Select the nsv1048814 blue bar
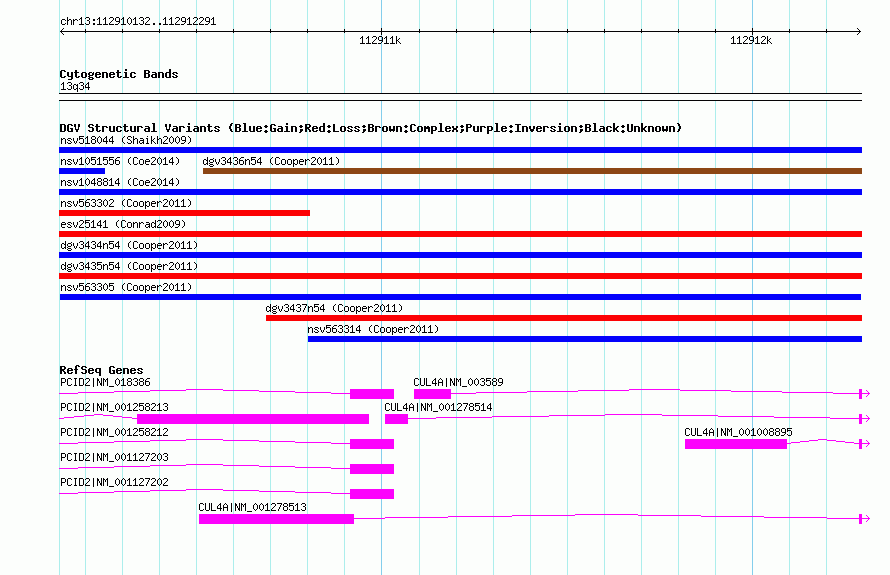The image size is (890, 575). coord(460,192)
